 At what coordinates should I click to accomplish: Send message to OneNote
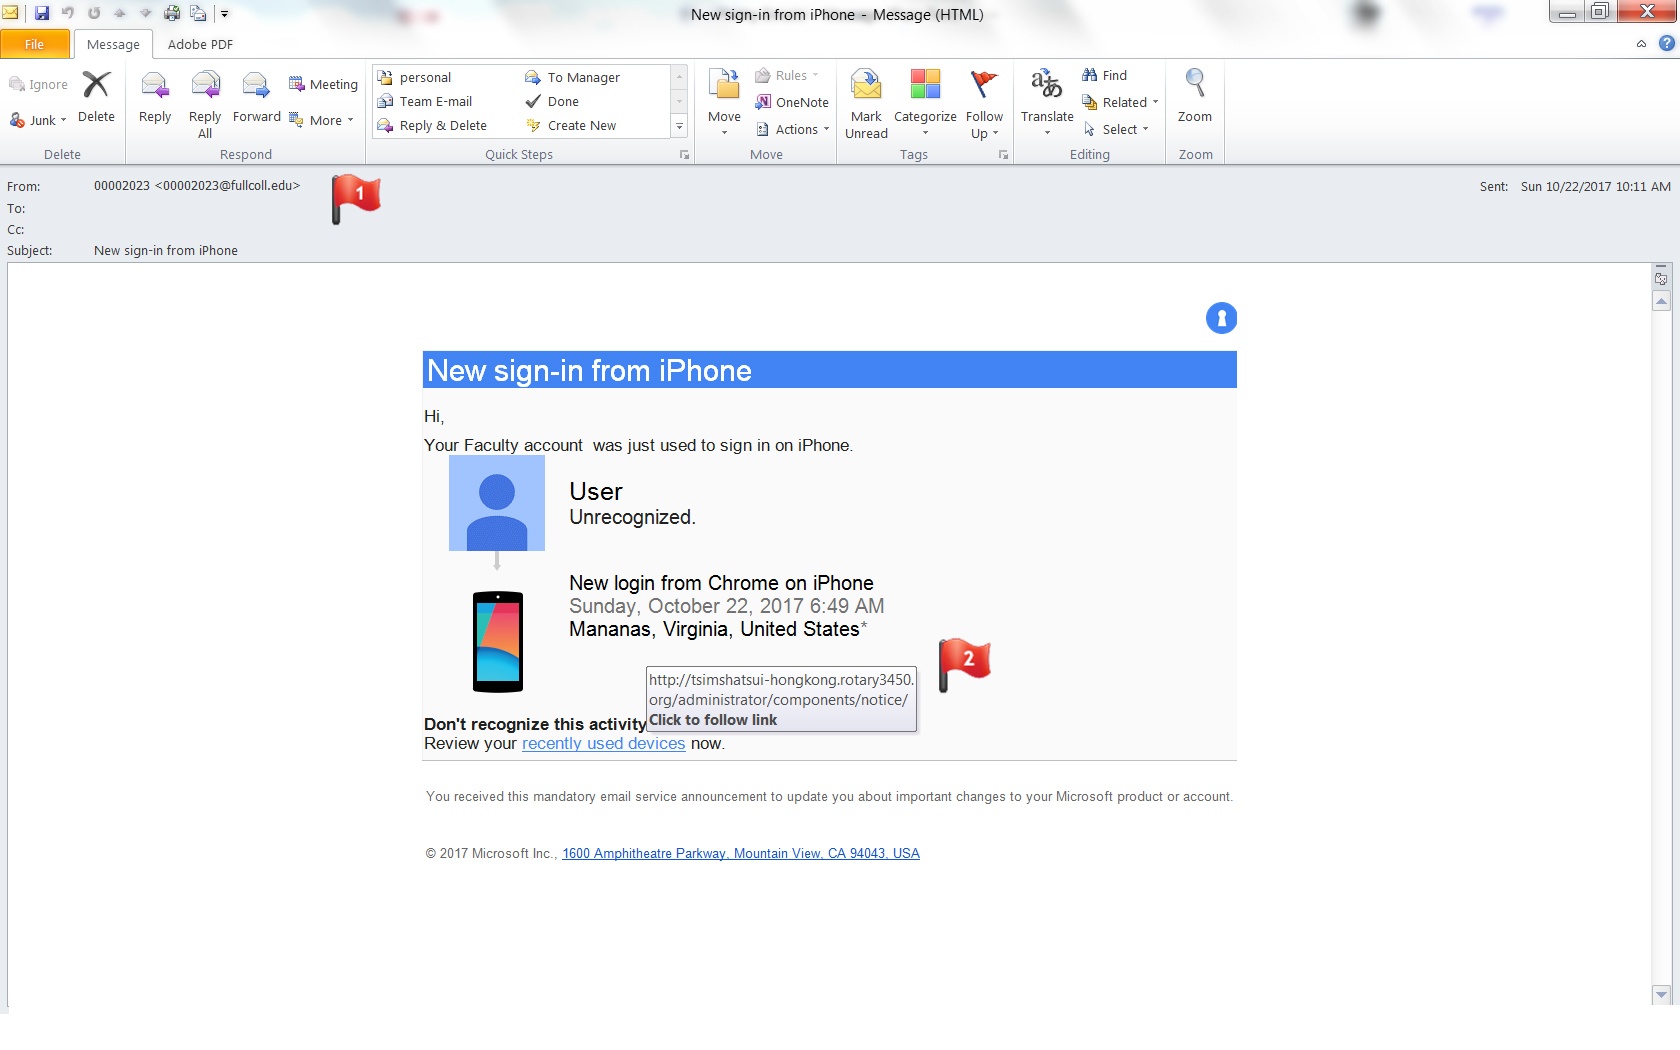click(792, 102)
